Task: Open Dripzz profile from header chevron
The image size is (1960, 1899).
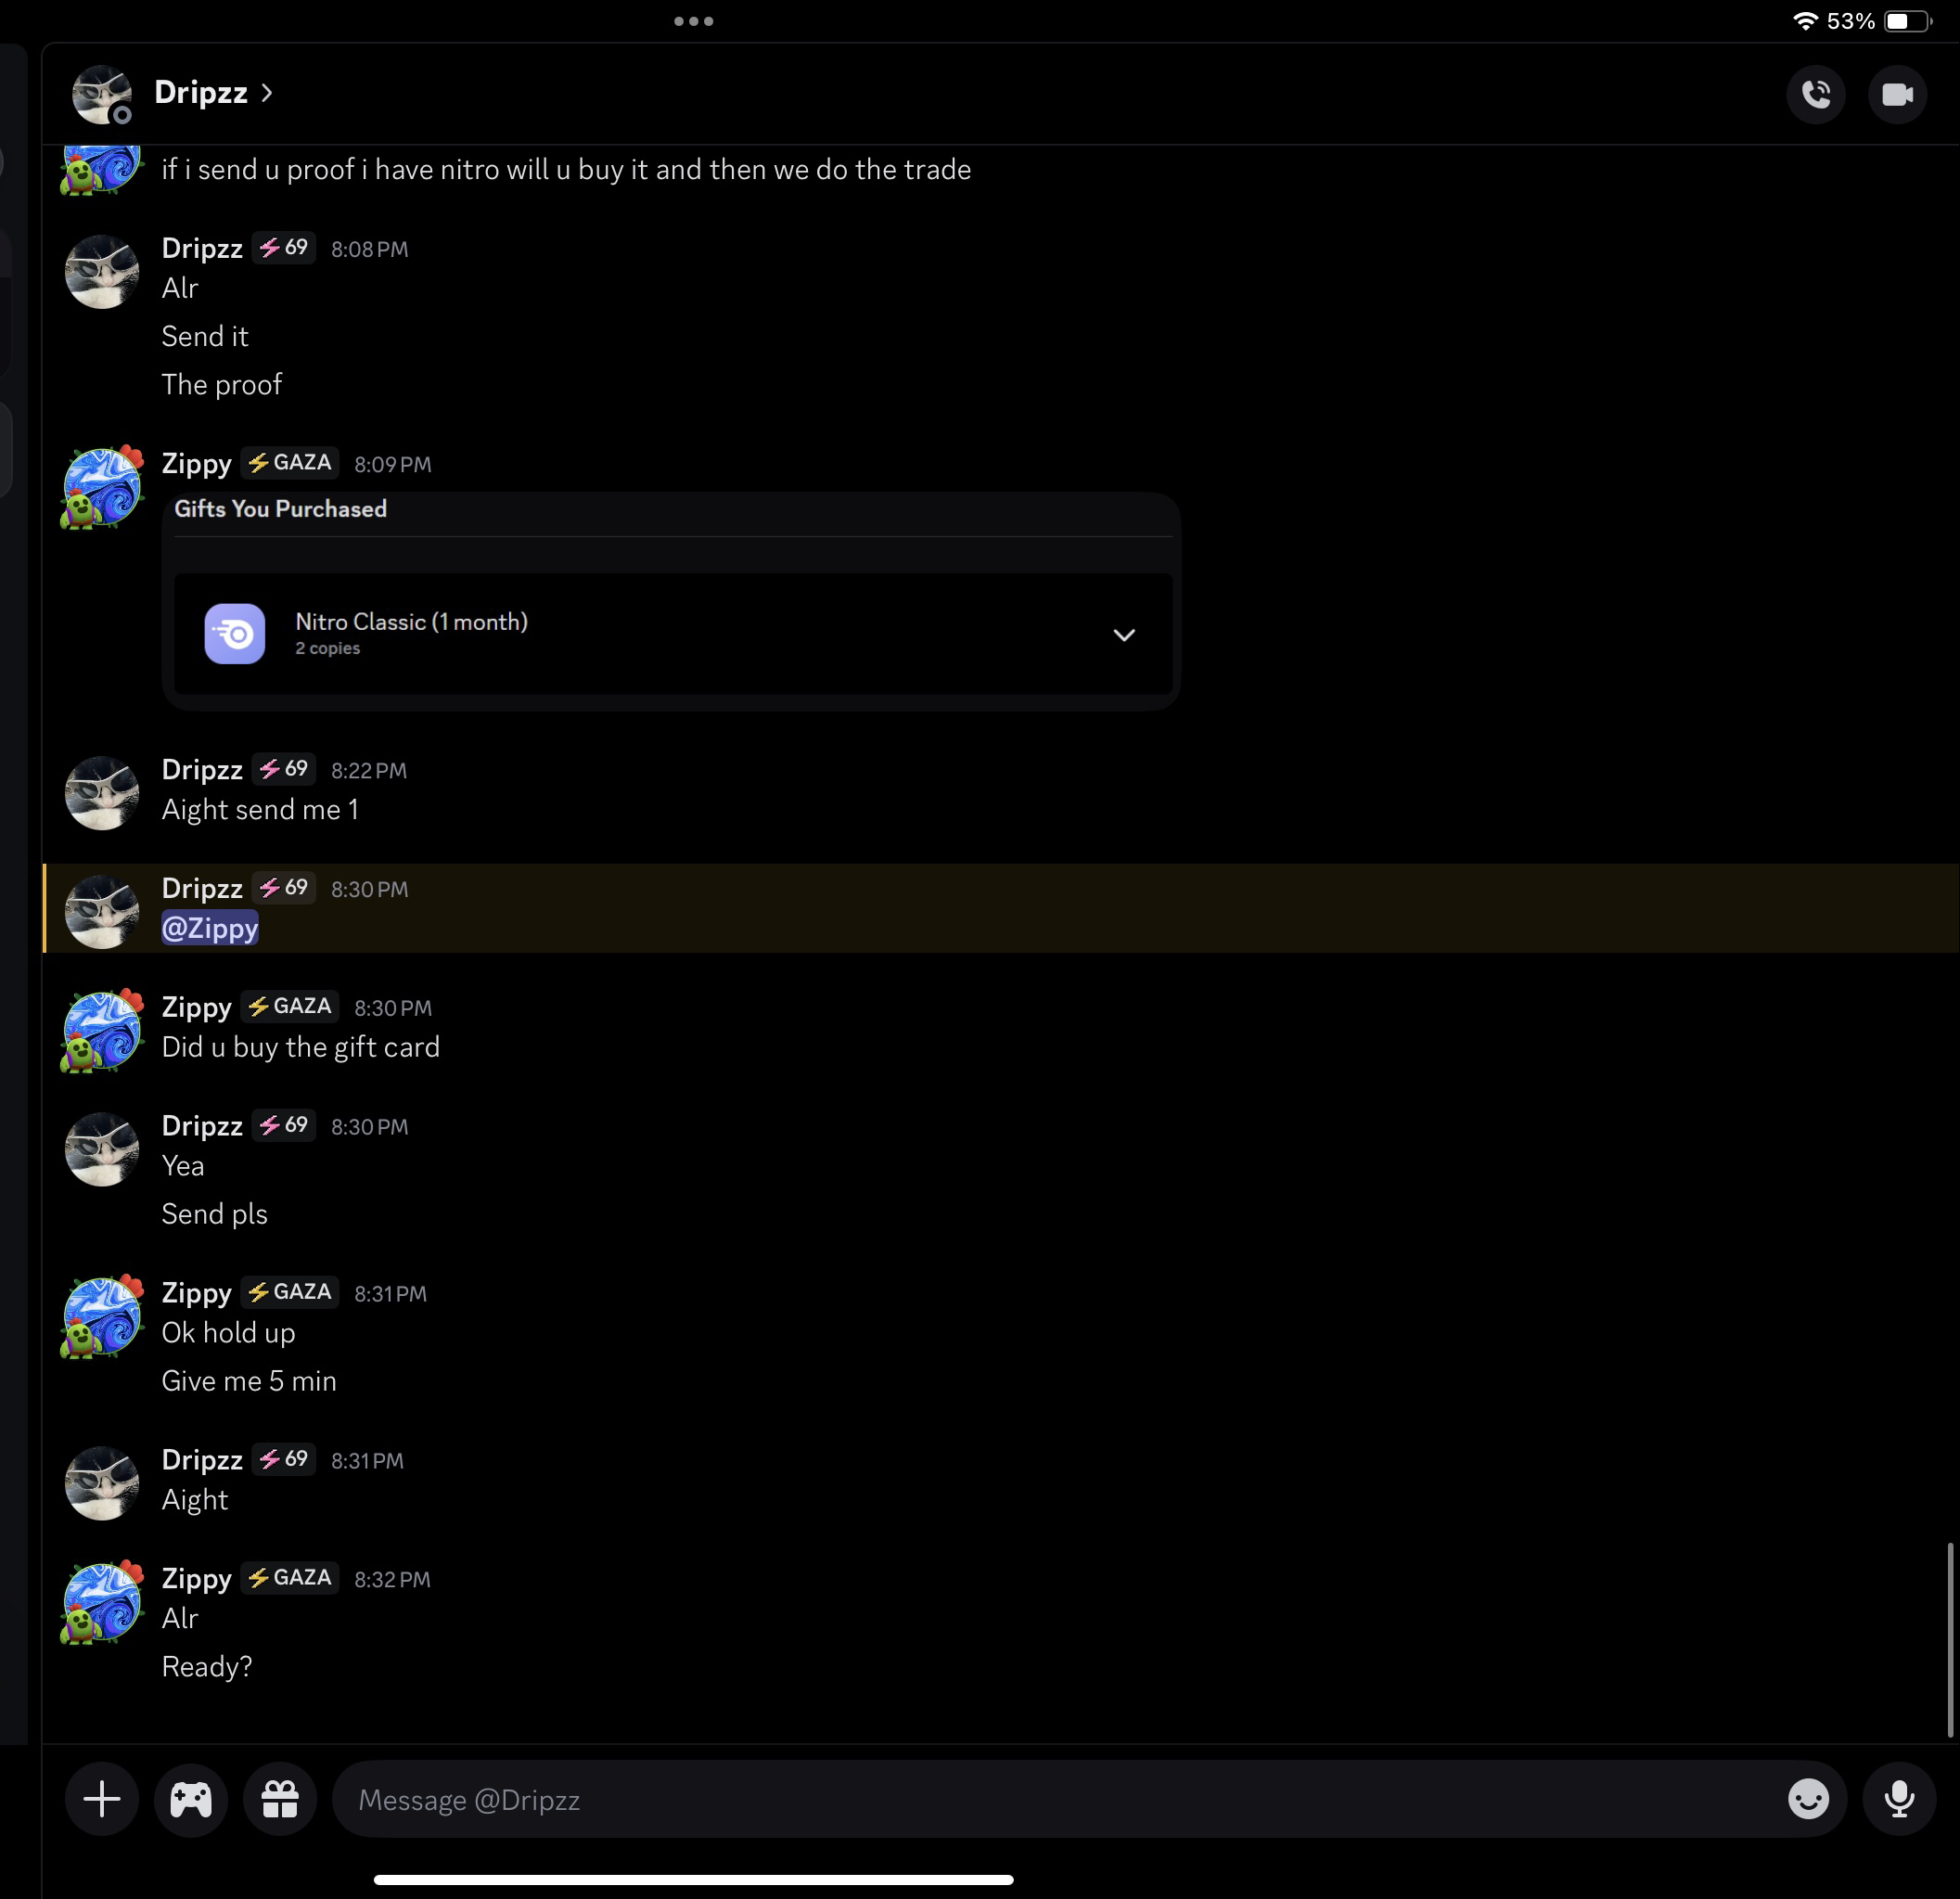Action: 267,93
